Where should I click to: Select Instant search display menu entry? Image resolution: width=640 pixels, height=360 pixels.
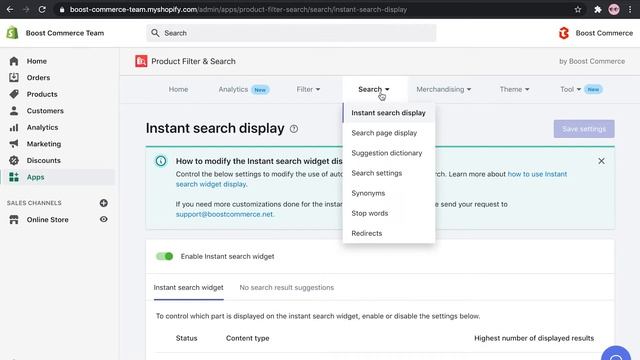pyautogui.click(x=389, y=113)
